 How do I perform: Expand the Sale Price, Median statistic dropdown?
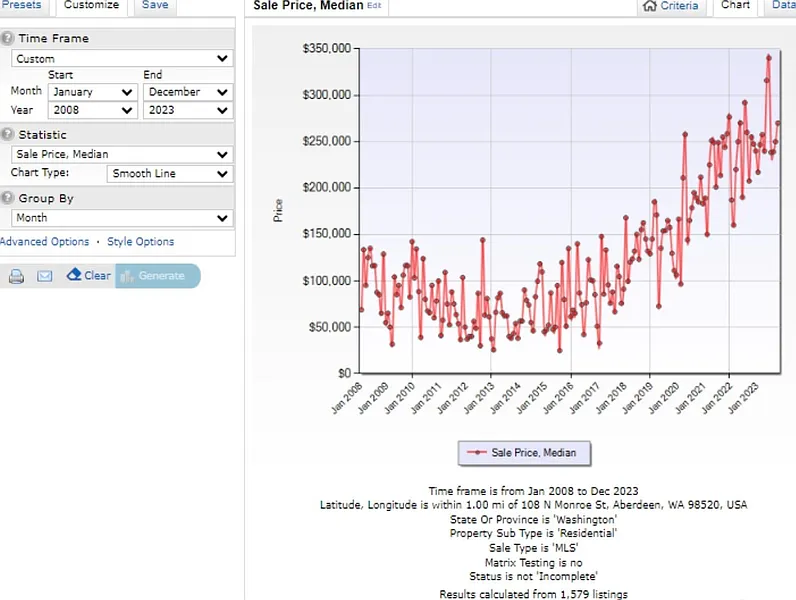122,154
